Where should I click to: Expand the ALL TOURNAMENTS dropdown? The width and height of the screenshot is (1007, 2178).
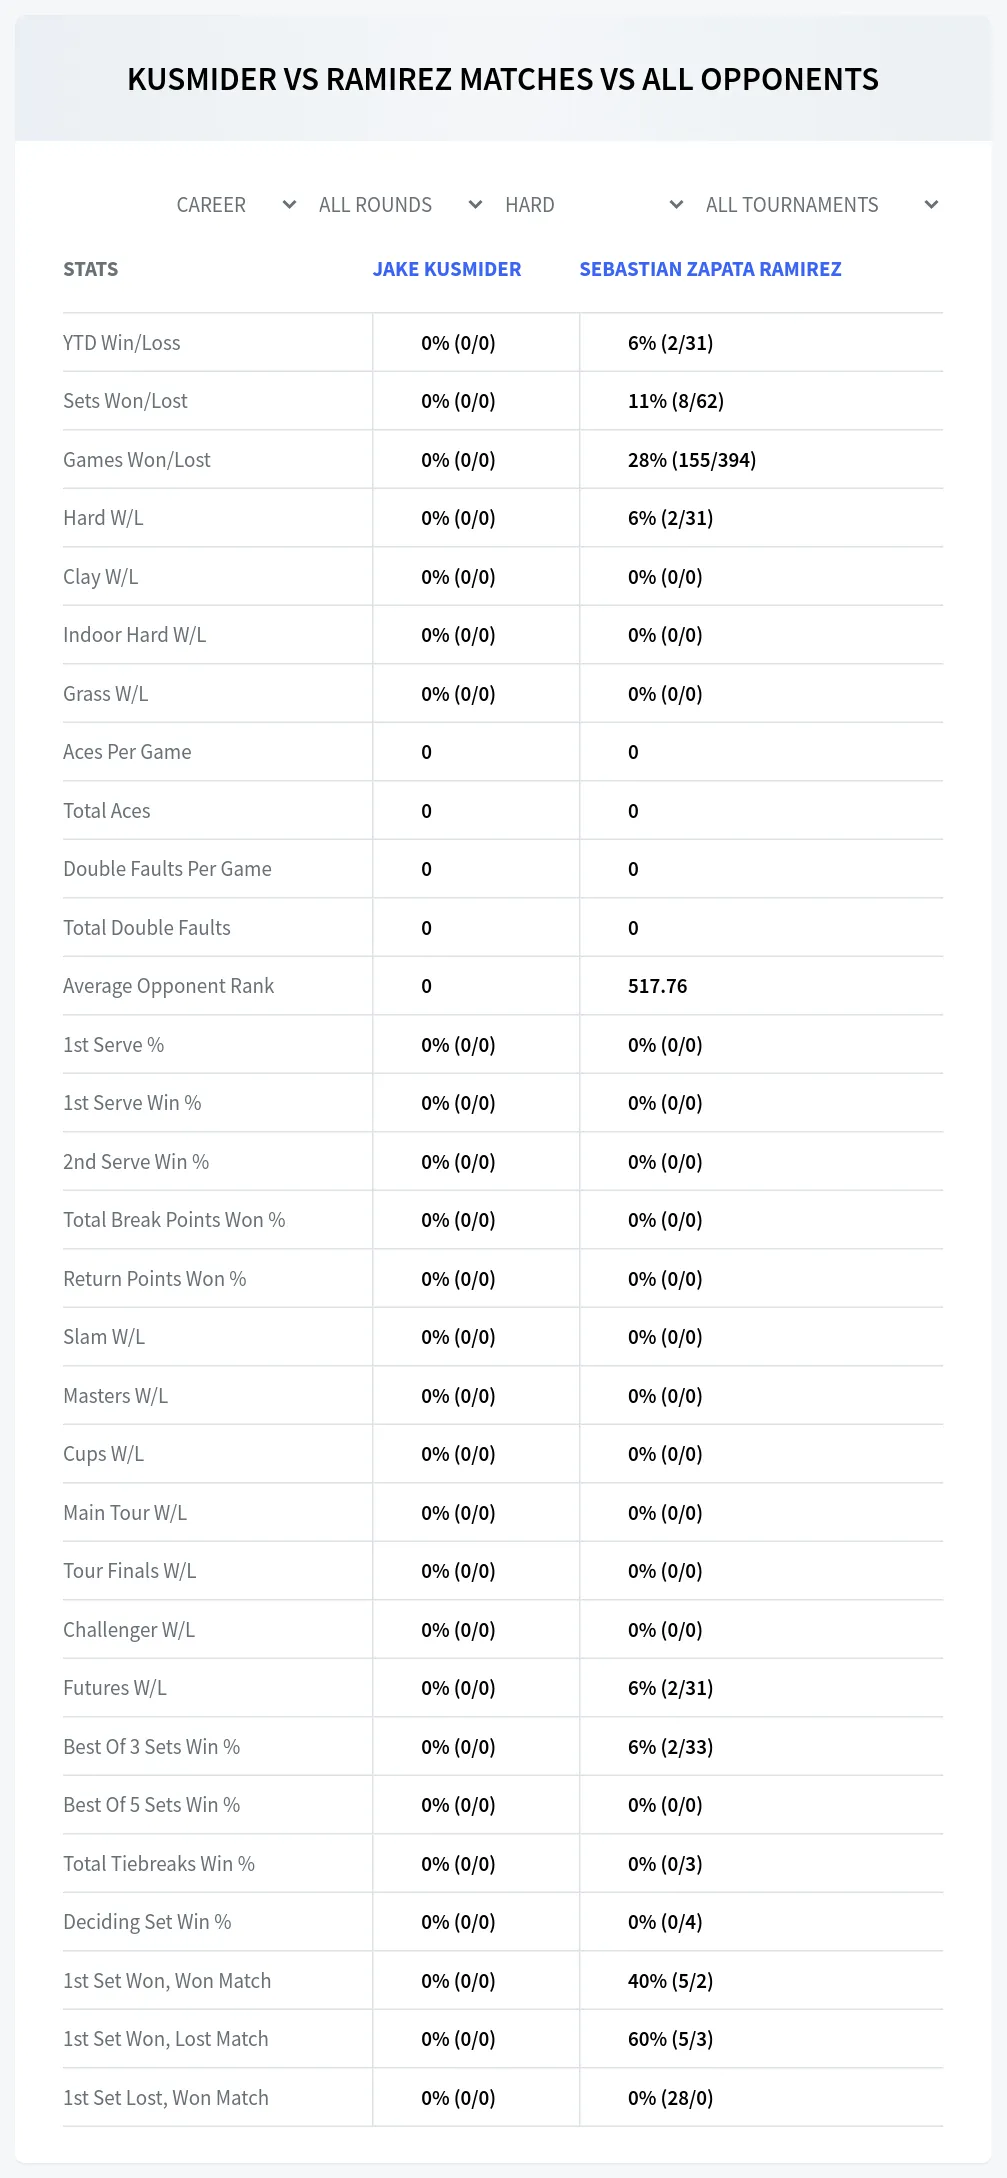click(822, 205)
